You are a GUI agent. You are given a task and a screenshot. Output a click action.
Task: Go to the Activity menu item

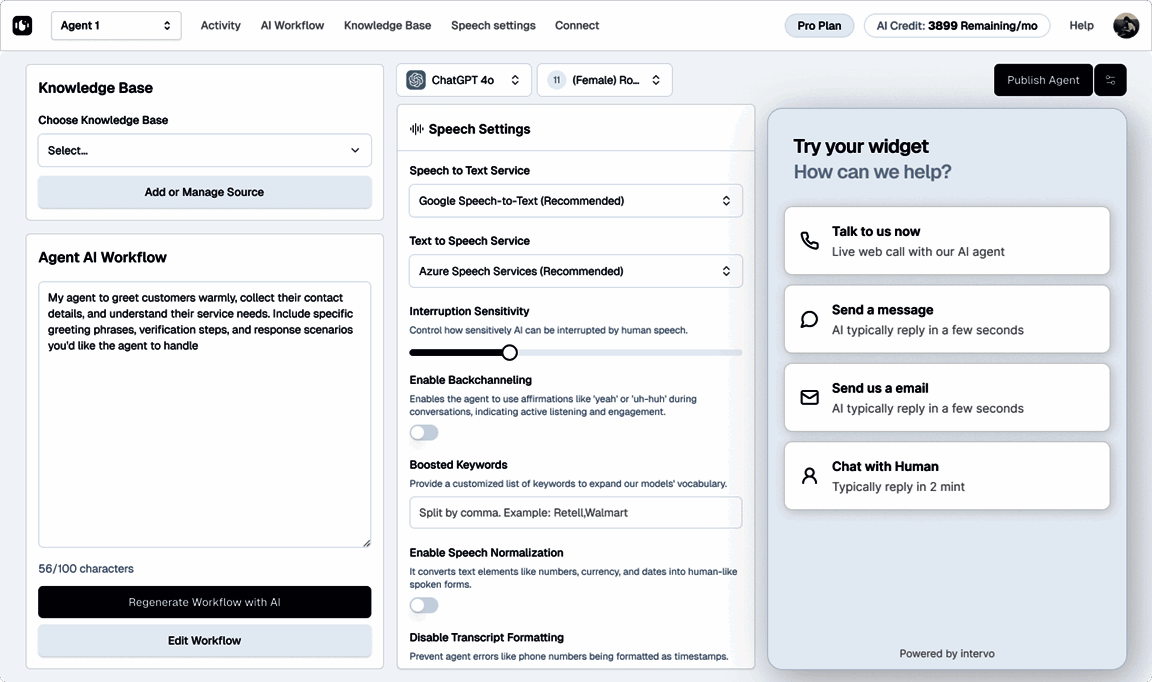click(220, 26)
